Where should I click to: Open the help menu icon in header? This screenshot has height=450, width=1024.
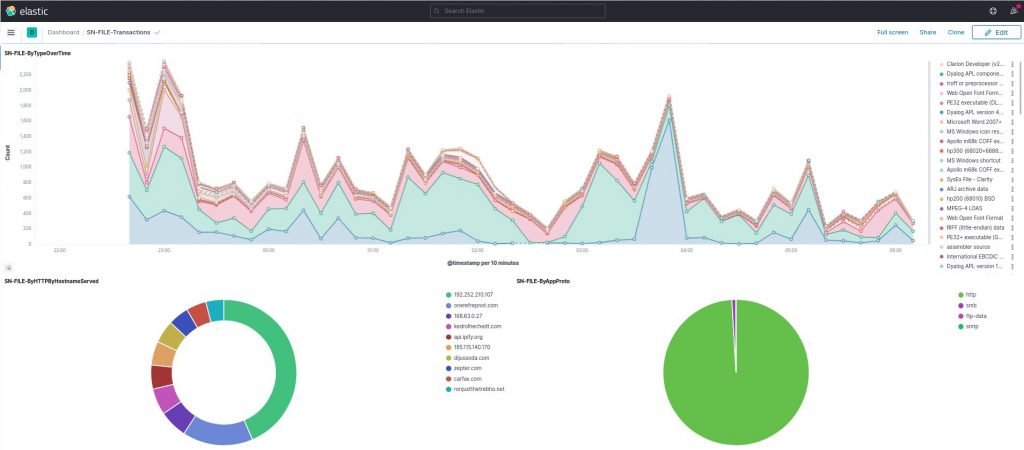click(993, 11)
